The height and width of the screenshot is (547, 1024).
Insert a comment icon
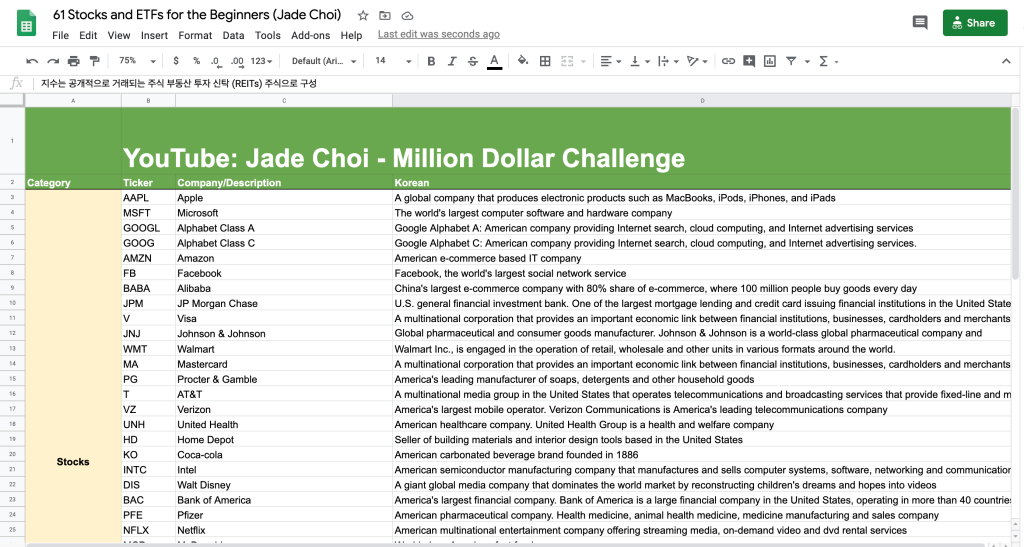click(749, 61)
